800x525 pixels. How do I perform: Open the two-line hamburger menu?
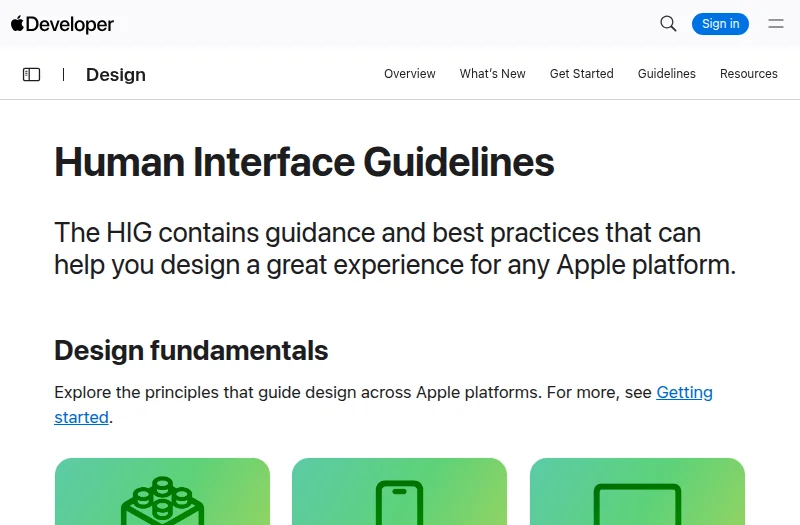pos(776,23)
